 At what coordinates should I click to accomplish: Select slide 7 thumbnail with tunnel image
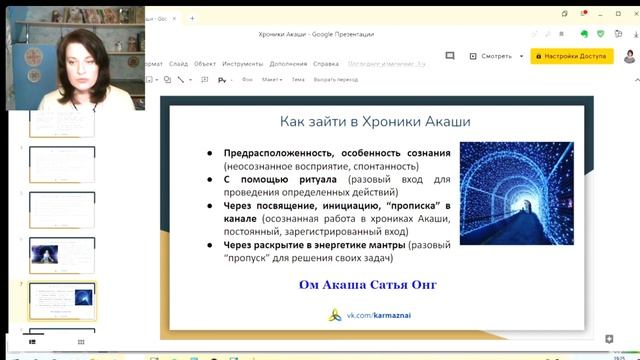(62, 301)
